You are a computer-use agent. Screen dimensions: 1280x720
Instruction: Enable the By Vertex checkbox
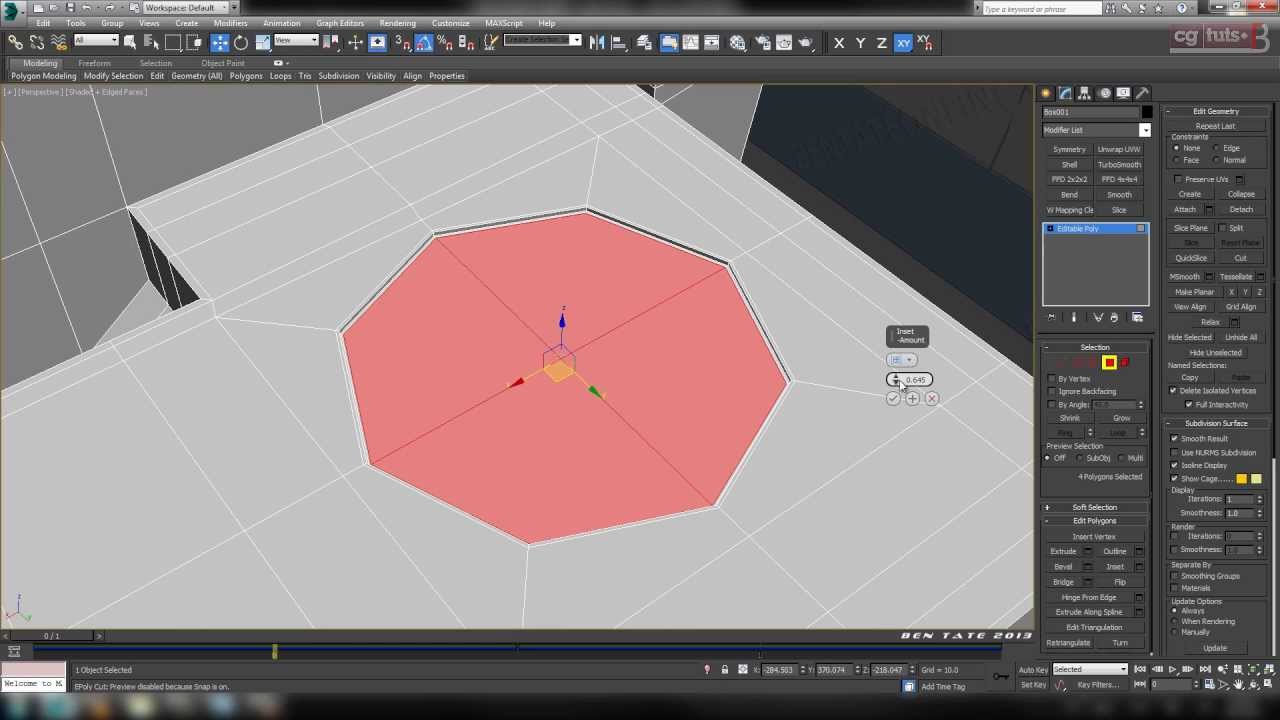coord(1052,379)
